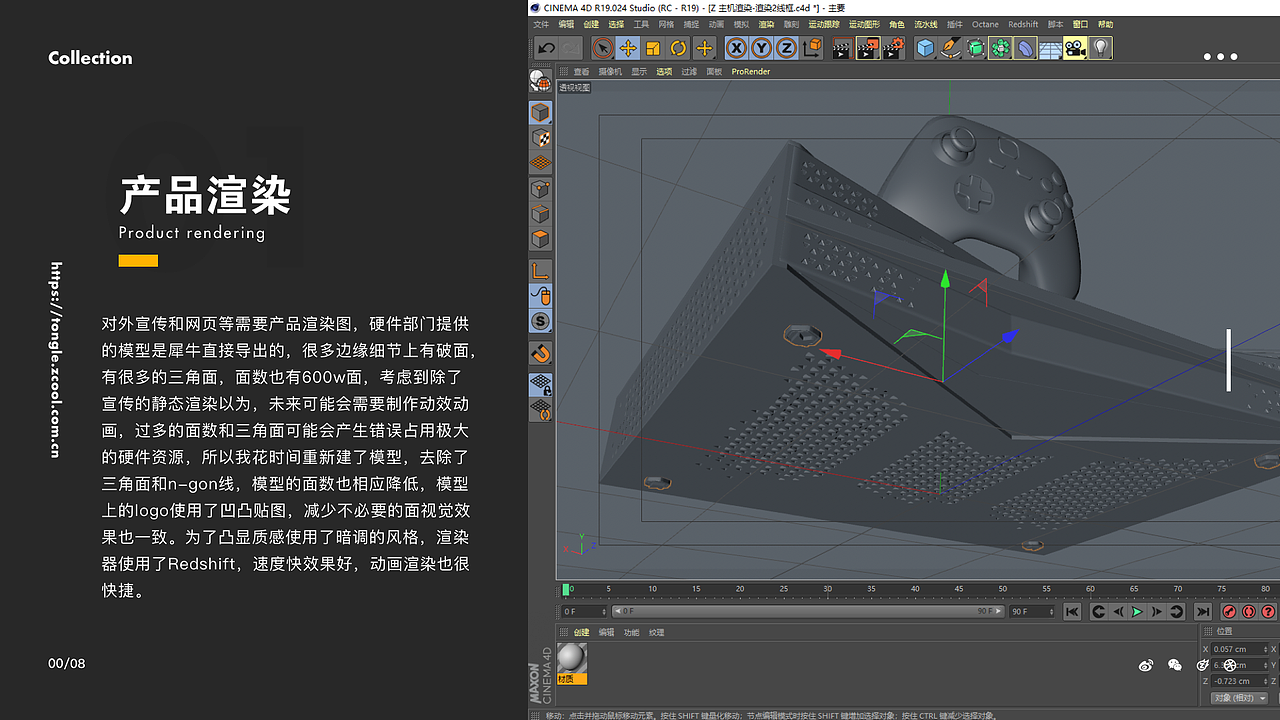Open the 文件 menu
This screenshot has height=720, width=1280.
[x=541, y=24]
